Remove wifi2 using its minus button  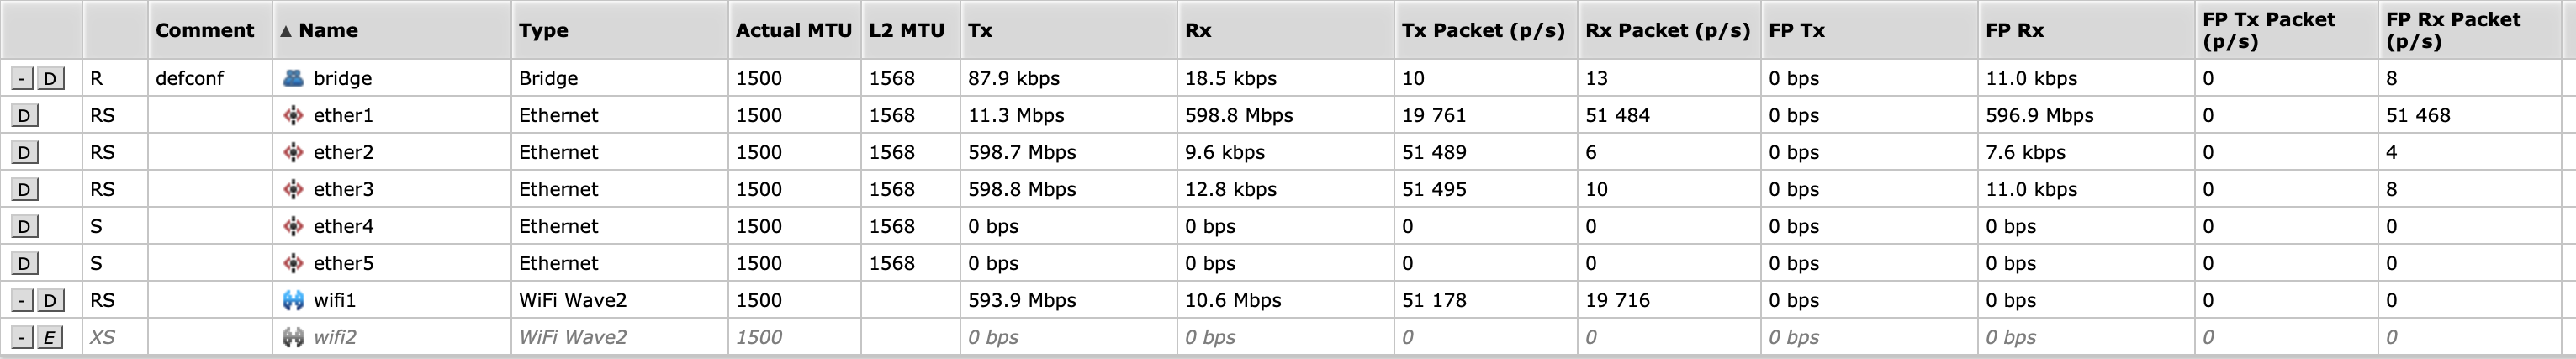coord(22,337)
